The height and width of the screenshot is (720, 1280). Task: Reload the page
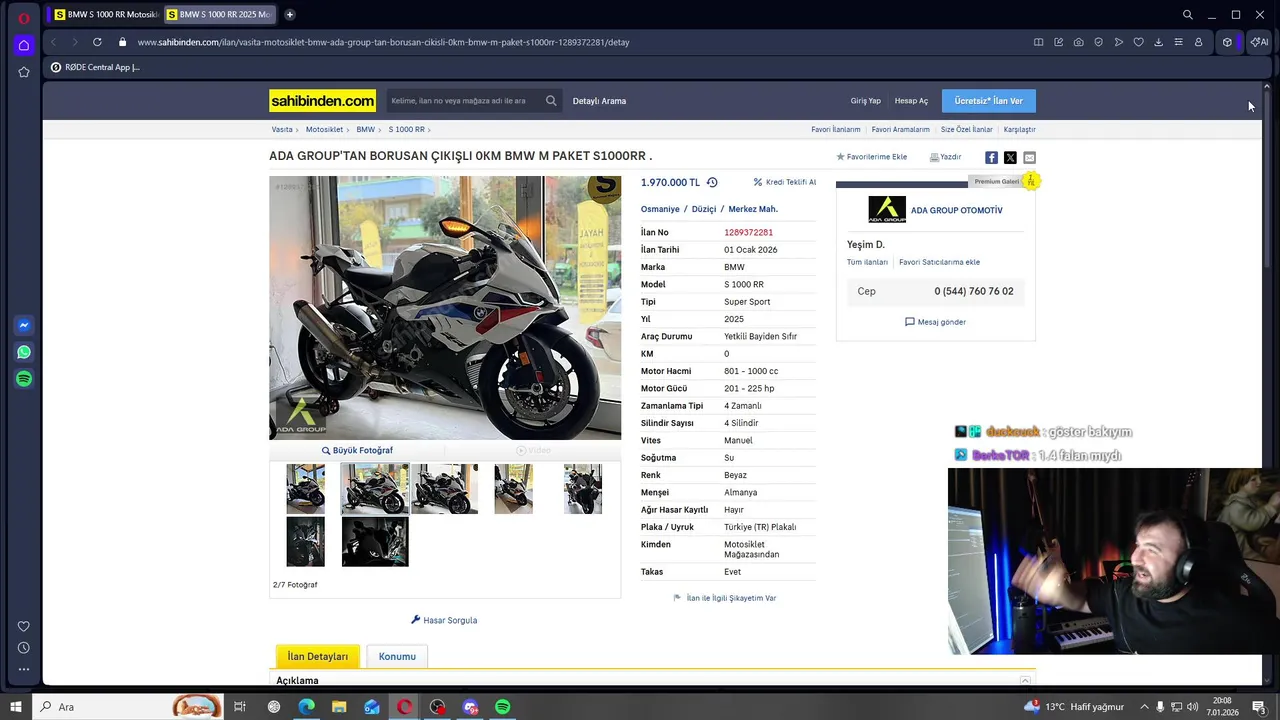[97, 42]
